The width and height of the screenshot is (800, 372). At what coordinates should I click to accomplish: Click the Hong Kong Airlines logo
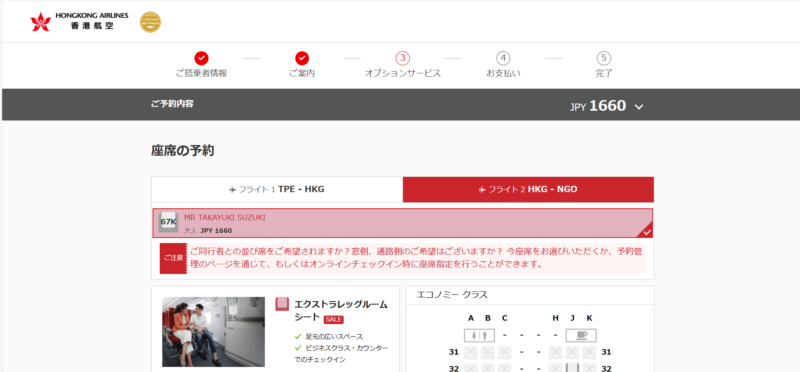pyautogui.click(x=79, y=21)
